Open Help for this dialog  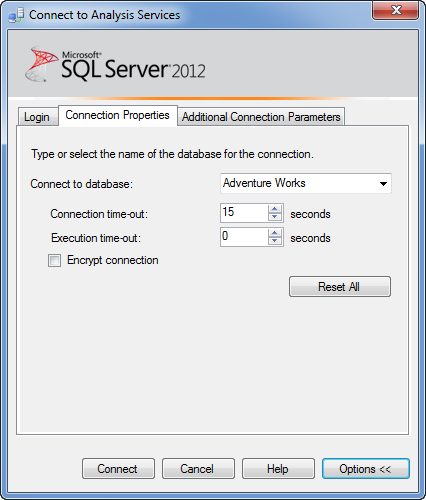[x=278, y=469]
